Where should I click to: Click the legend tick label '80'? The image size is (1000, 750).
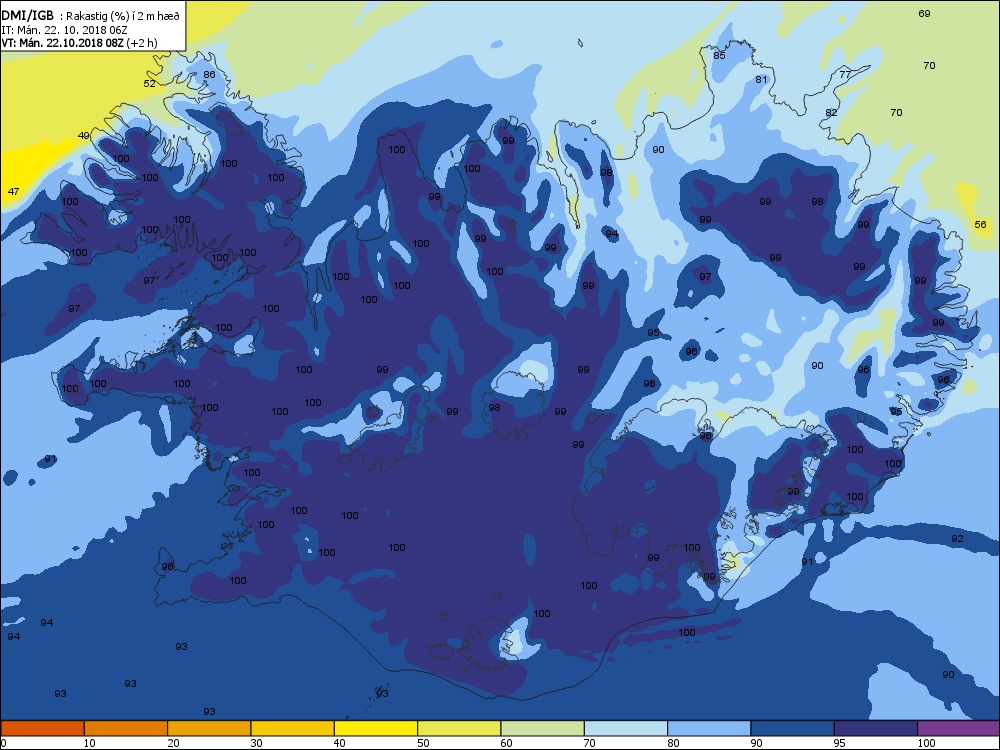(x=673, y=743)
